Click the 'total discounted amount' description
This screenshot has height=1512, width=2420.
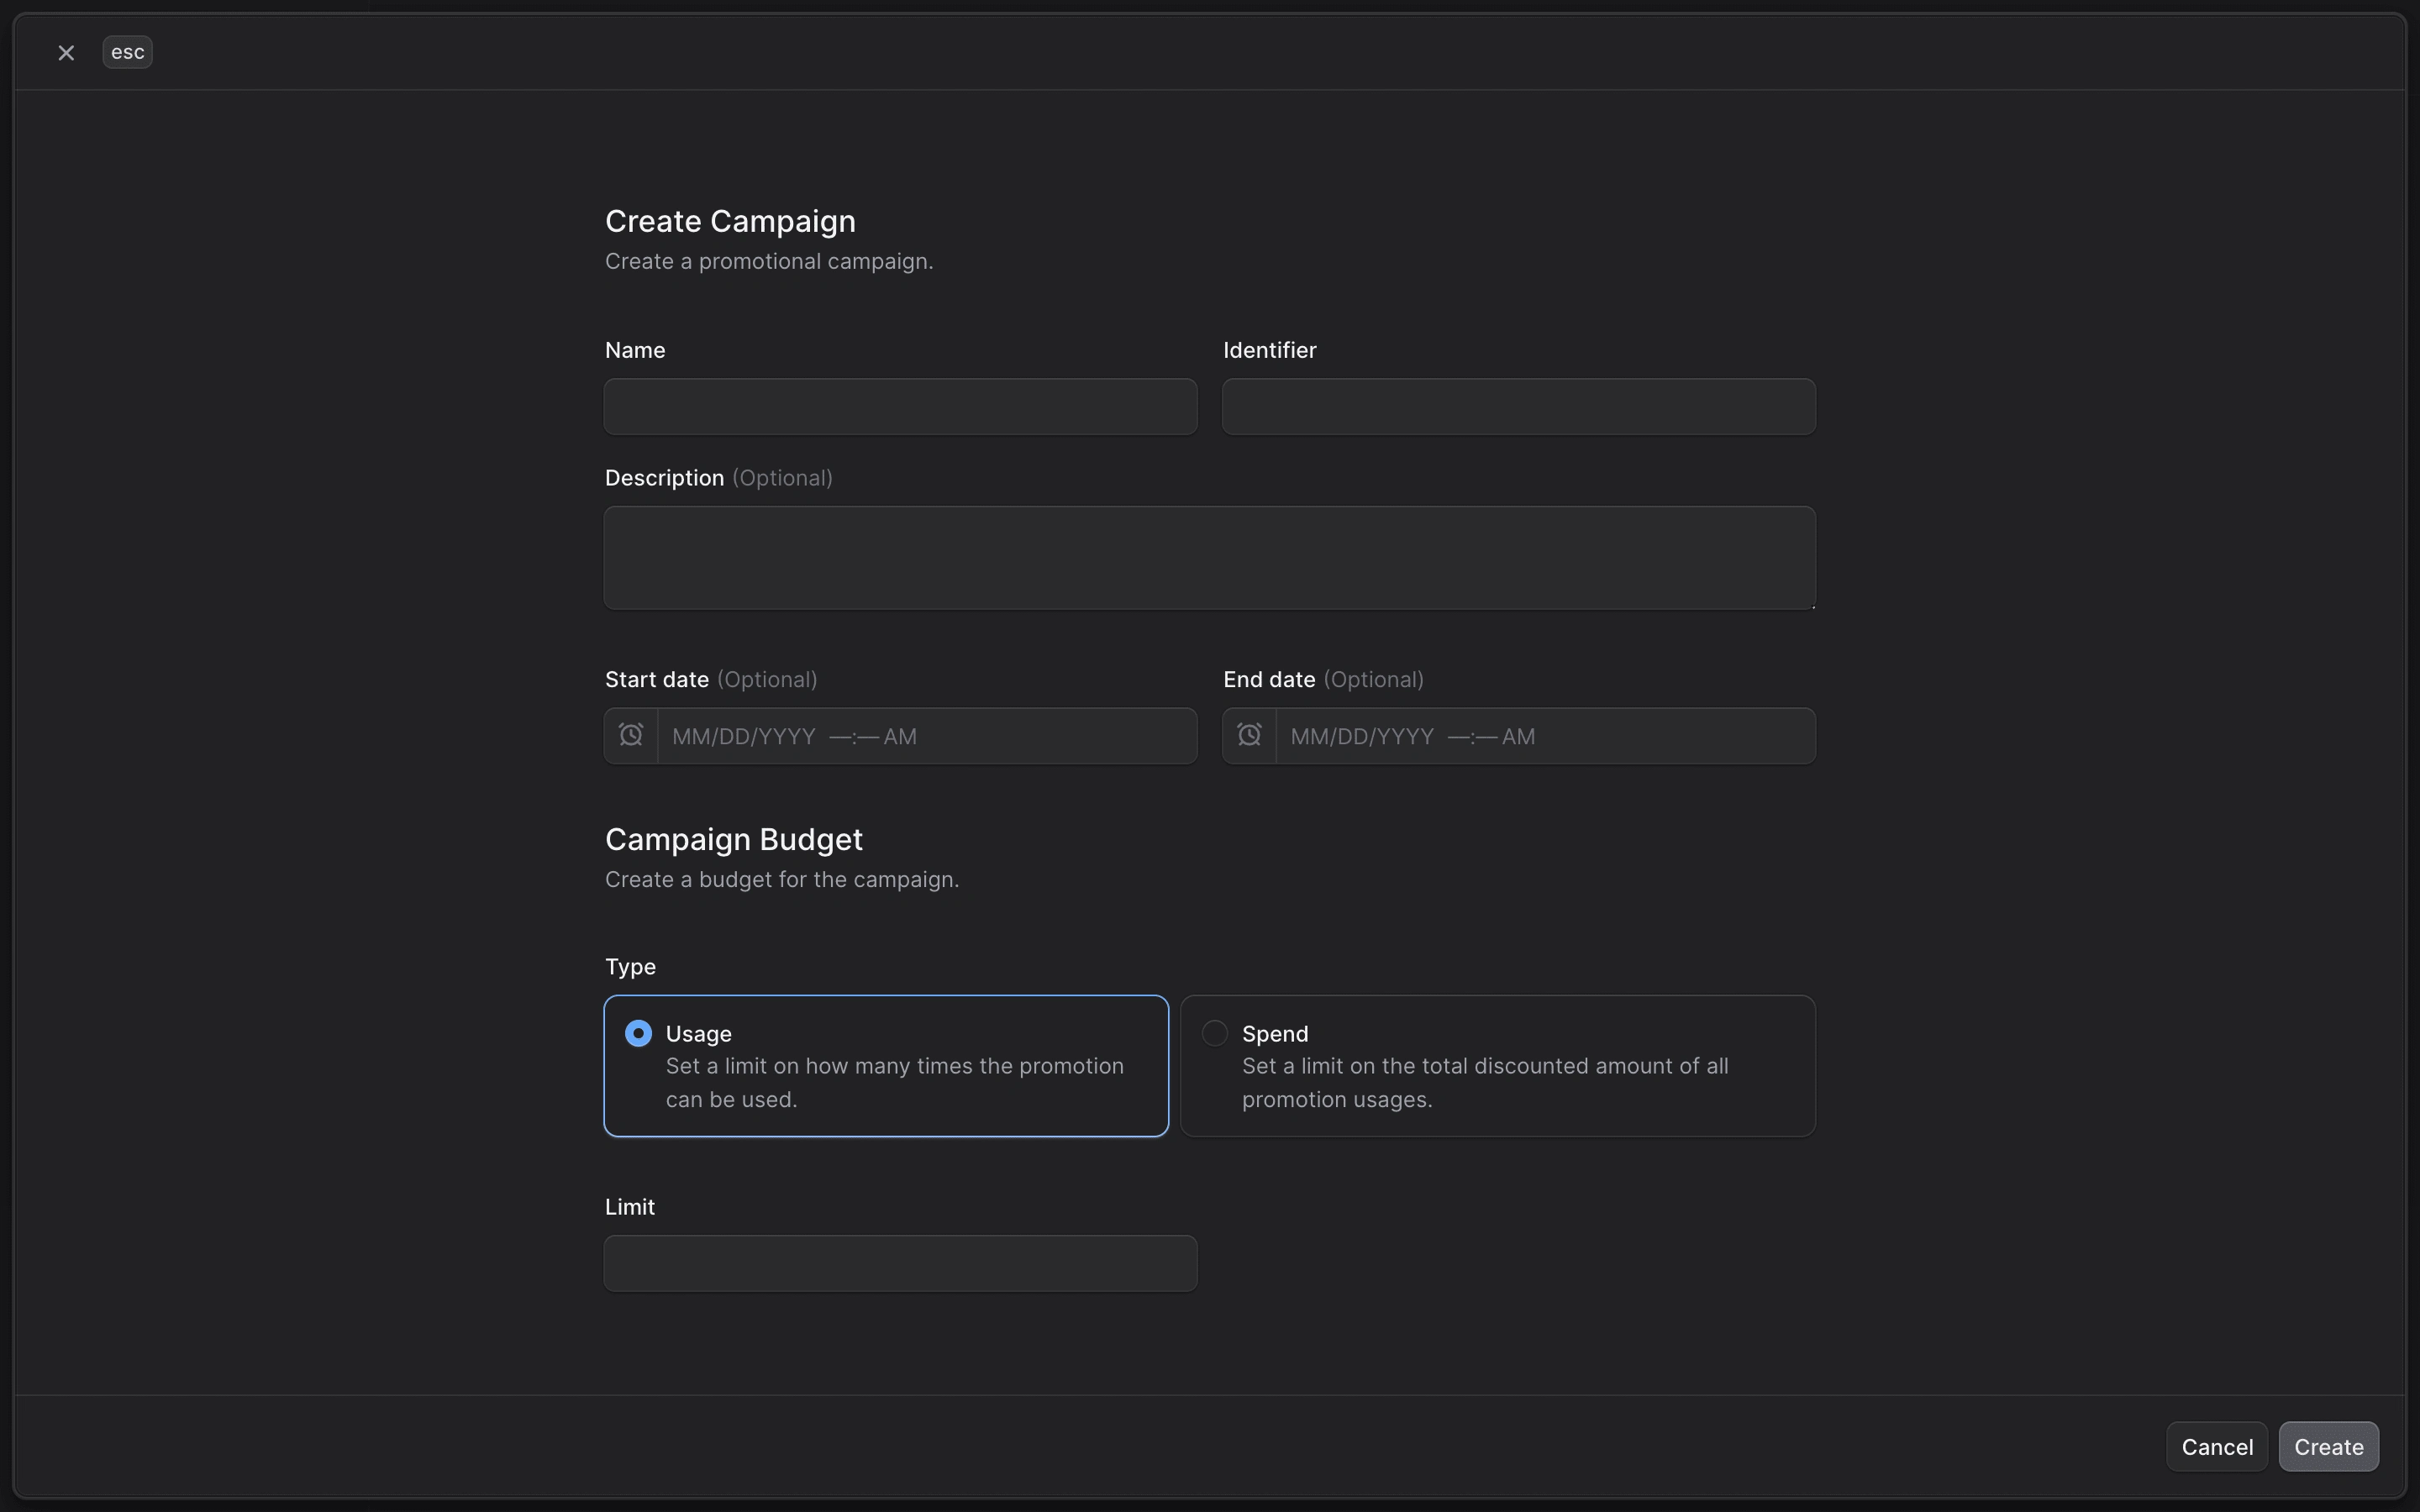click(x=1485, y=1082)
